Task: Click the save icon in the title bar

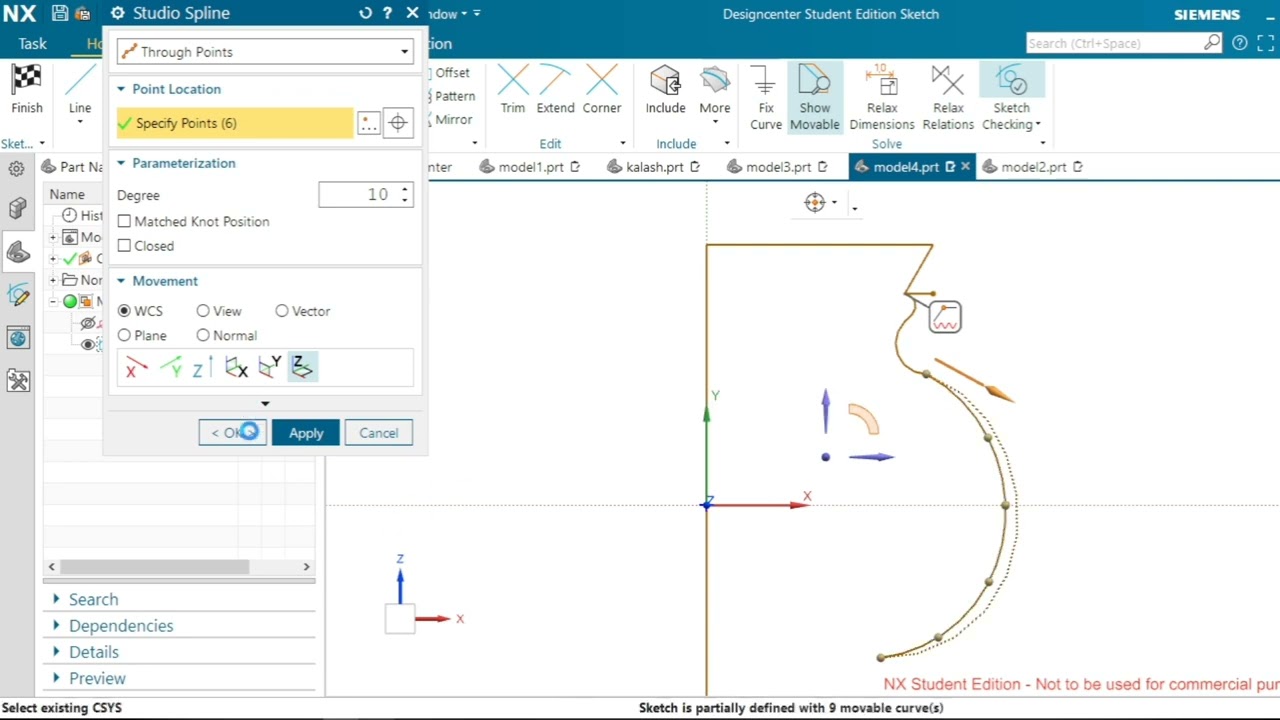Action: 60,14
